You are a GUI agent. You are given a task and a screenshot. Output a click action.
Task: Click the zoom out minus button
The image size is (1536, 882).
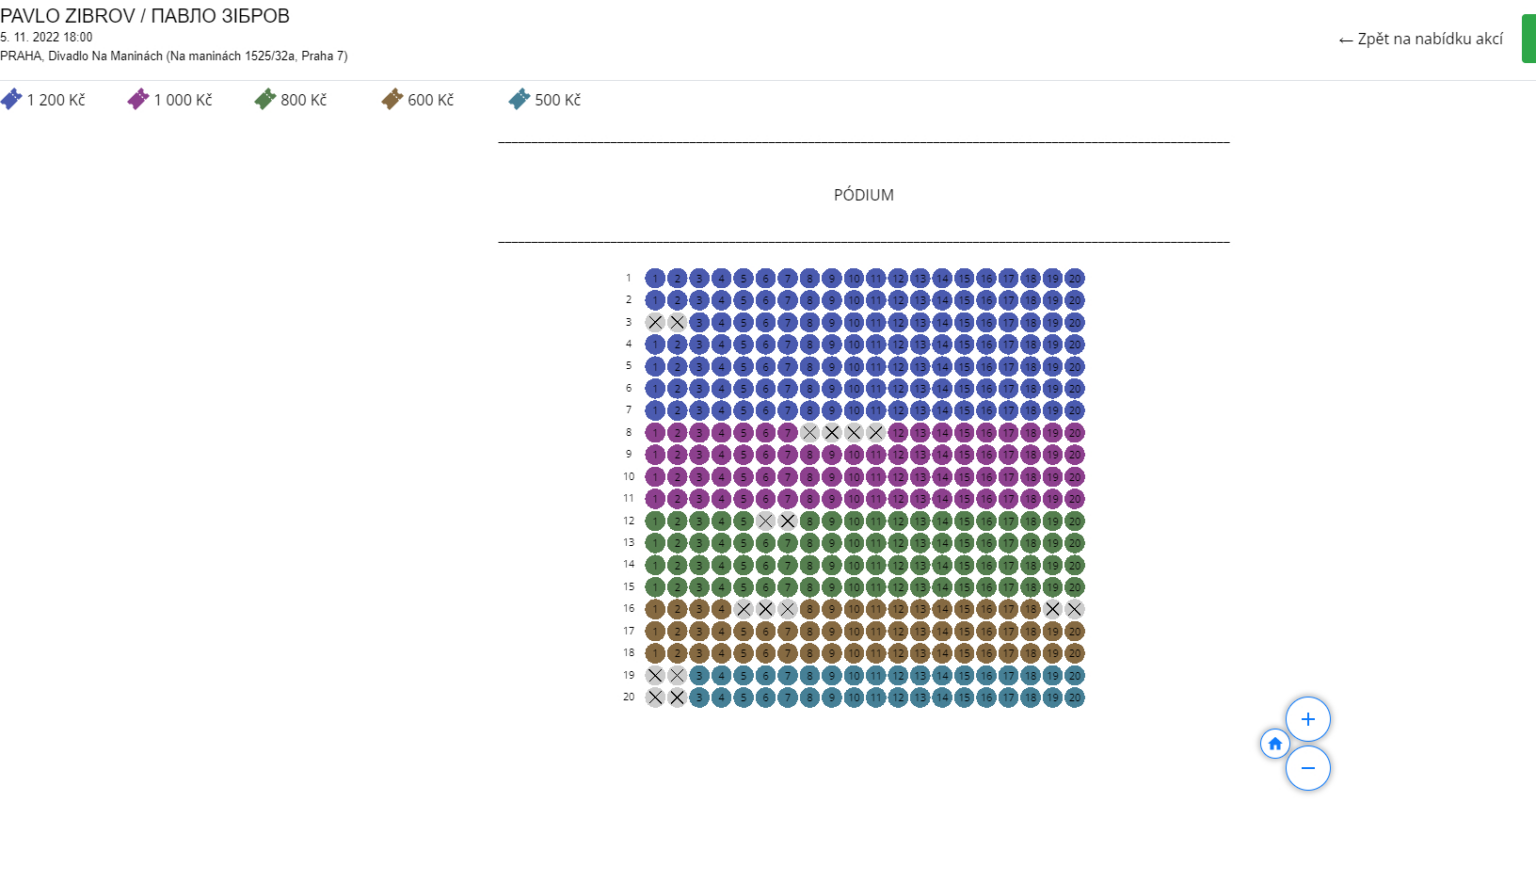(1308, 768)
